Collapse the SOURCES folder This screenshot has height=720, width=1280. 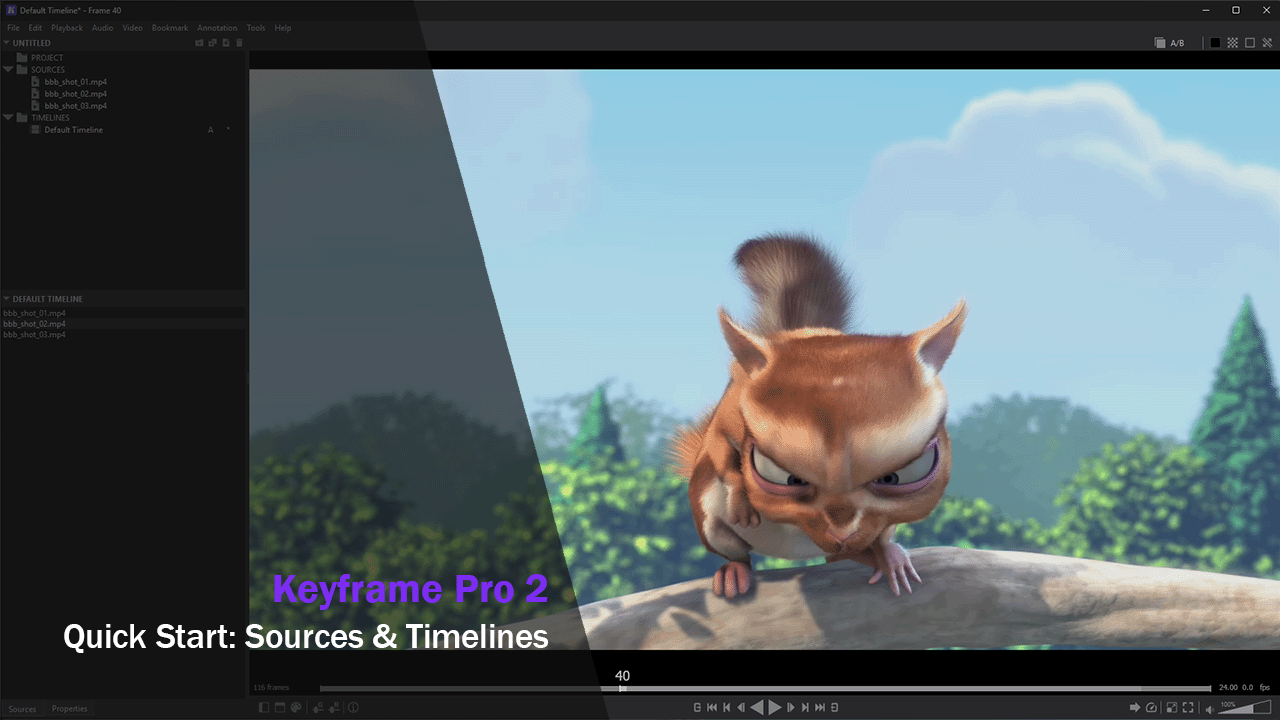coord(8,70)
